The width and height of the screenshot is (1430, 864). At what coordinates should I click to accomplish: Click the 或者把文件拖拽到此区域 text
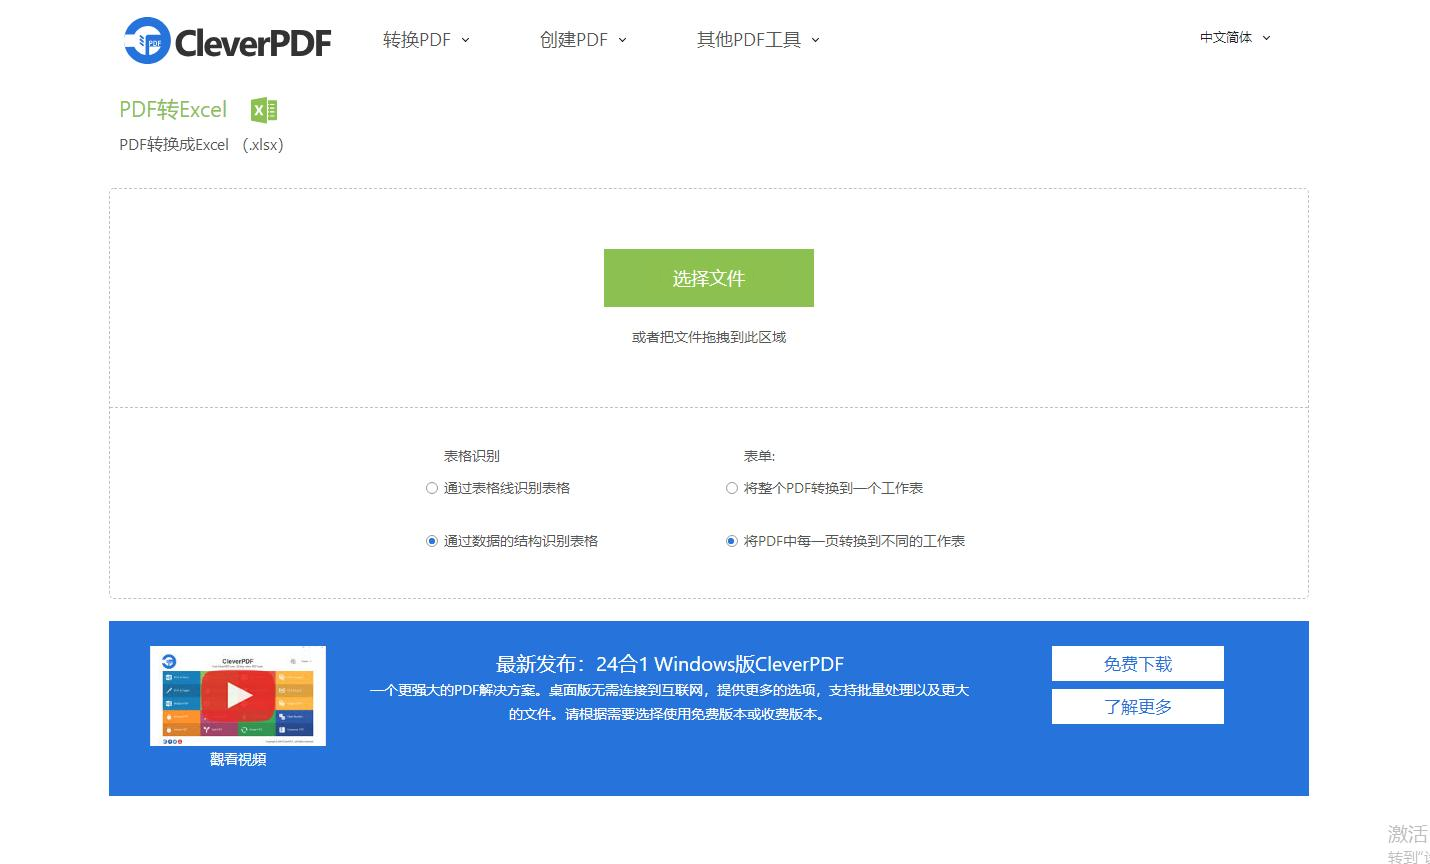point(709,337)
